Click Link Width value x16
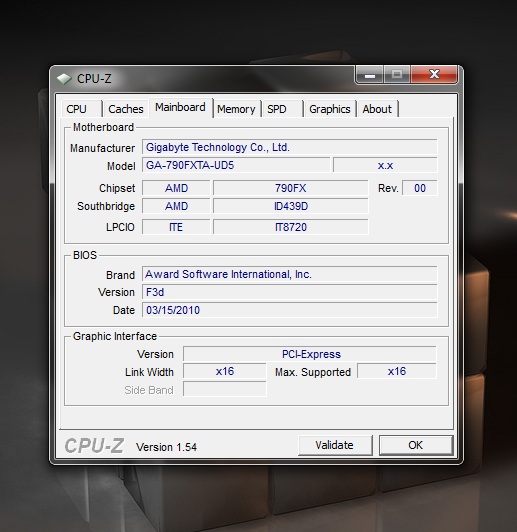Screen dimensions: 517x532 [x=225, y=372]
